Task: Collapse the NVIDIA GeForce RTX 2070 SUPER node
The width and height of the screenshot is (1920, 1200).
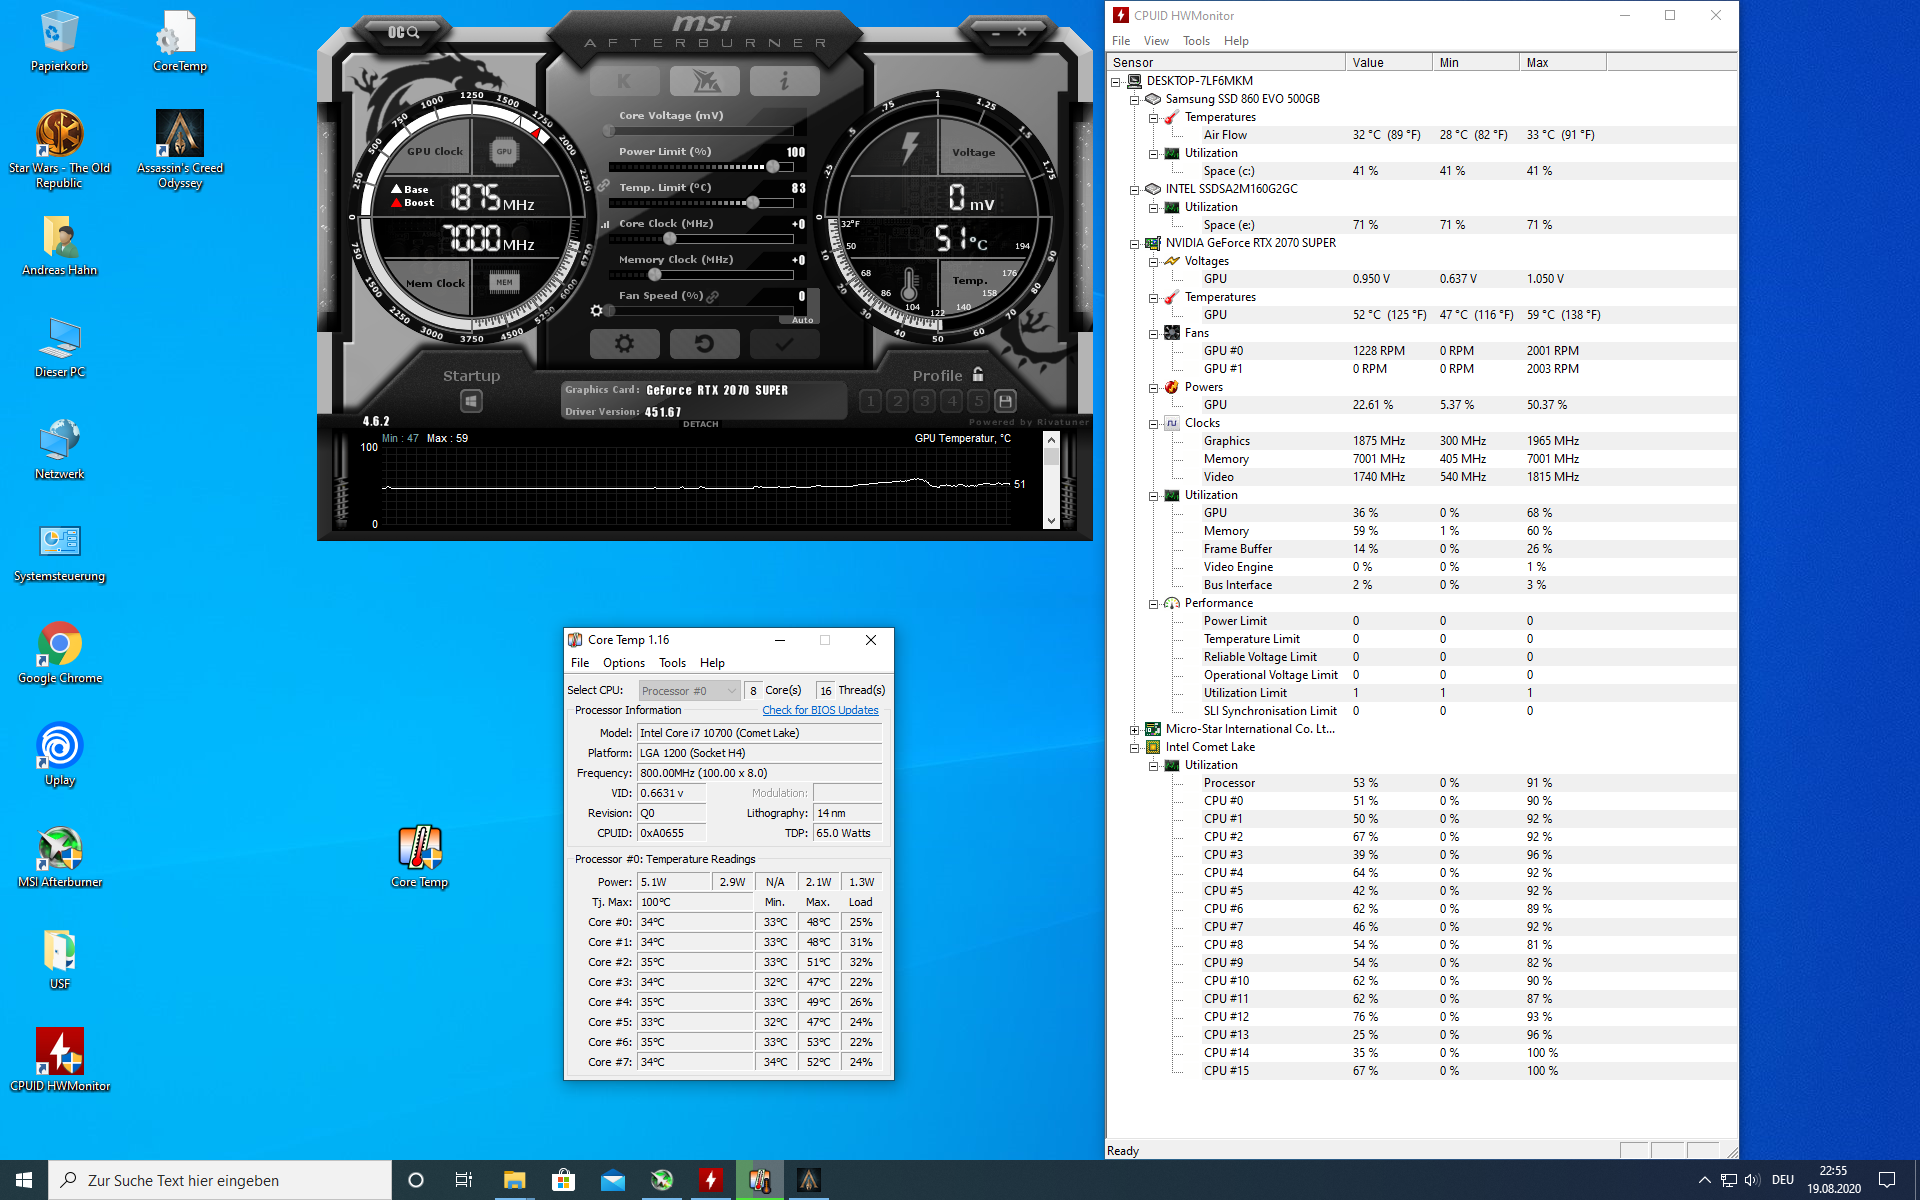Action: coord(1135,244)
